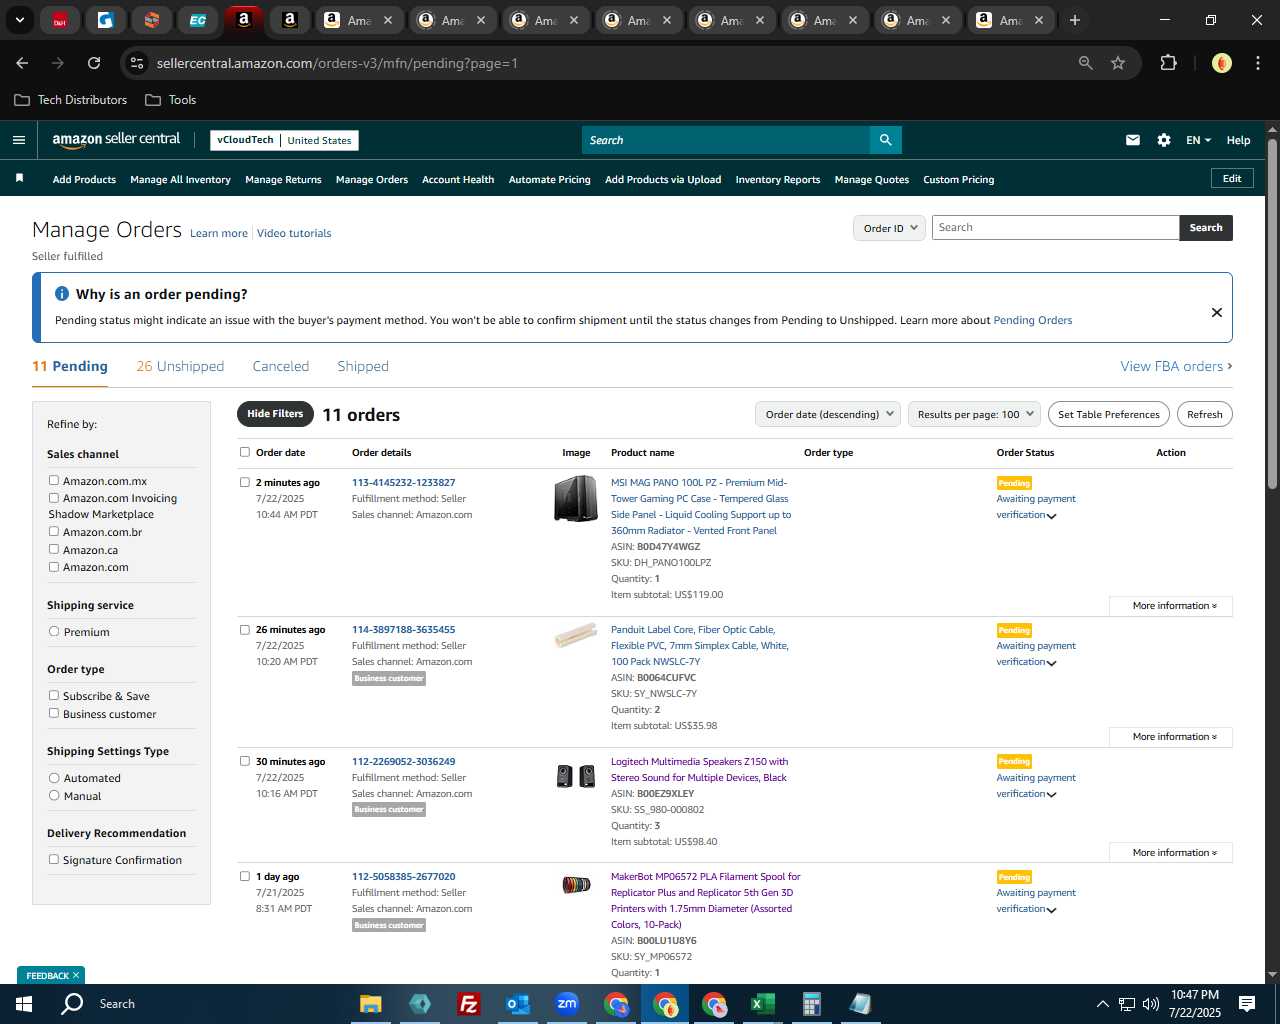The image size is (1280, 1024).
Task: Open order 114-3897188-3635455 link
Action: pyautogui.click(x=403, y=630)
